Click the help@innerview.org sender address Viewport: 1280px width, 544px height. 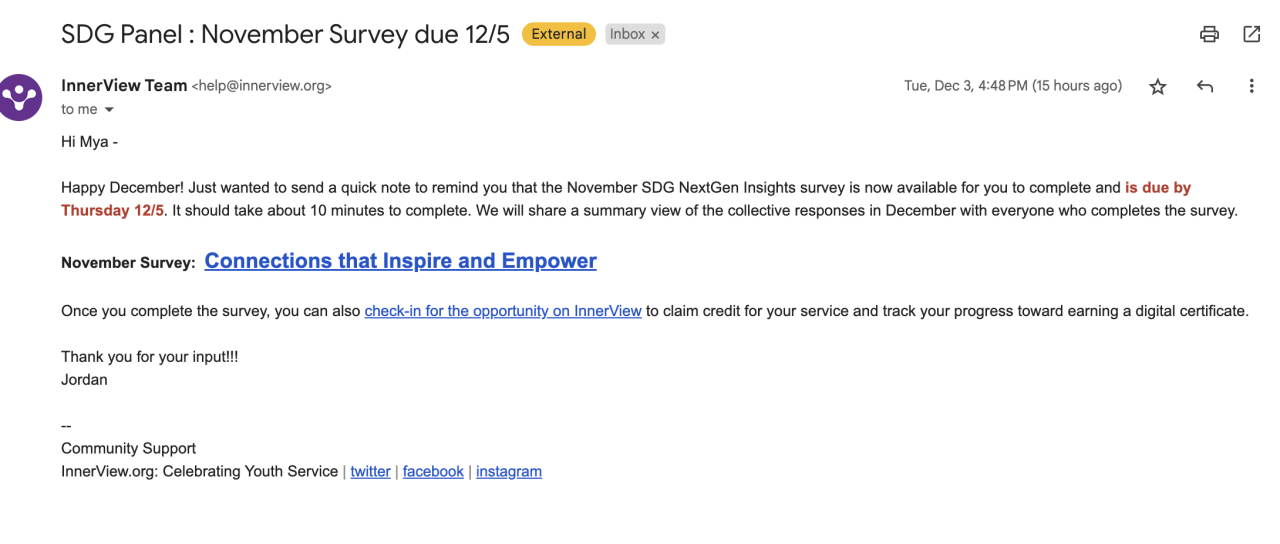click(x=261, y=86)
